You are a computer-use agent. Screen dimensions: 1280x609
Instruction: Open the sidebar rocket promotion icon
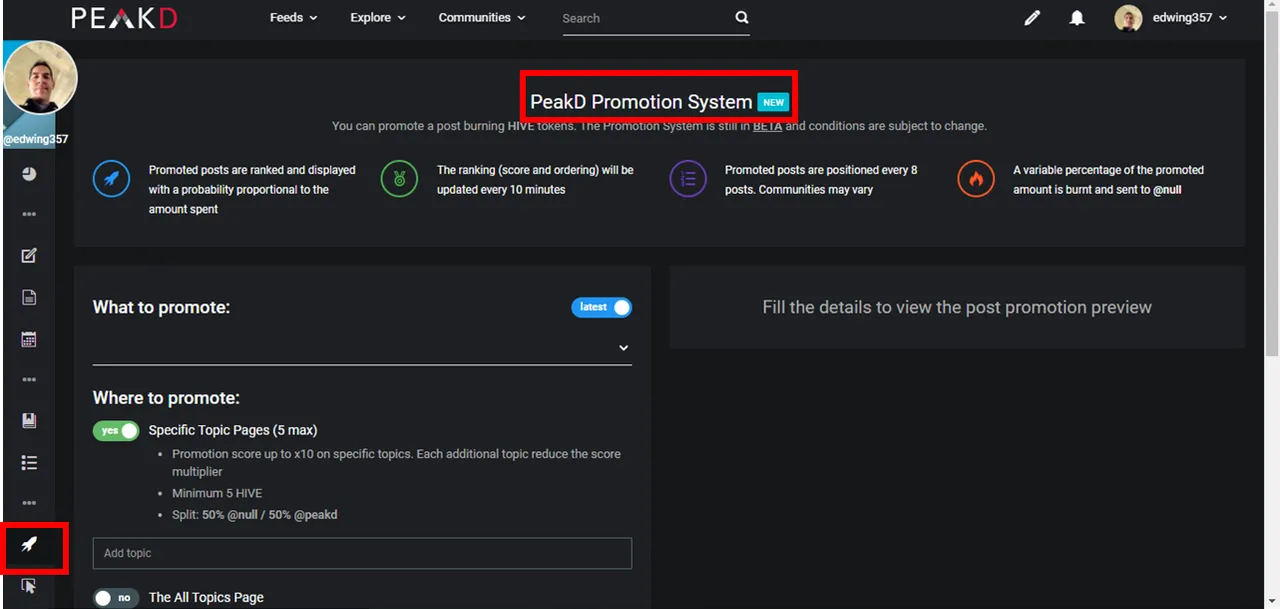tap(29, 545)
